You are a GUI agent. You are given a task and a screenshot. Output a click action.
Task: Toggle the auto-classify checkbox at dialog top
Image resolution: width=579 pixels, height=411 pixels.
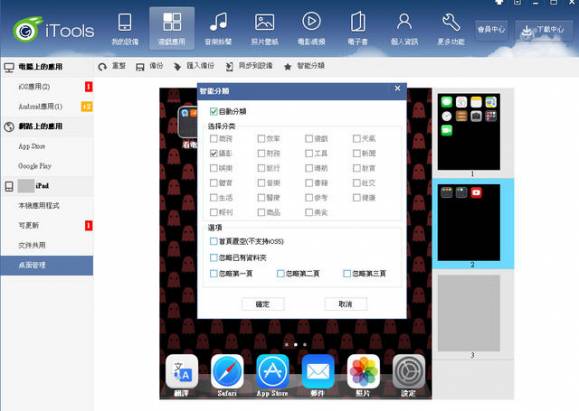(213, 111)
